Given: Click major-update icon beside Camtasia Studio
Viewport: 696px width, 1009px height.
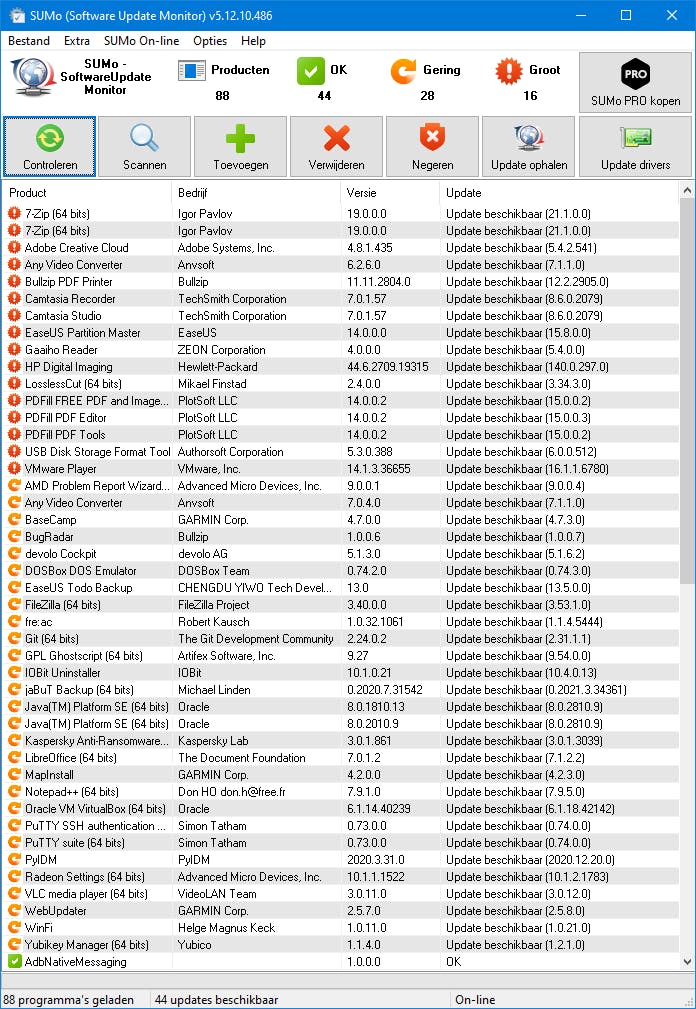Looking at the screenshot, I should coord(14,315).
